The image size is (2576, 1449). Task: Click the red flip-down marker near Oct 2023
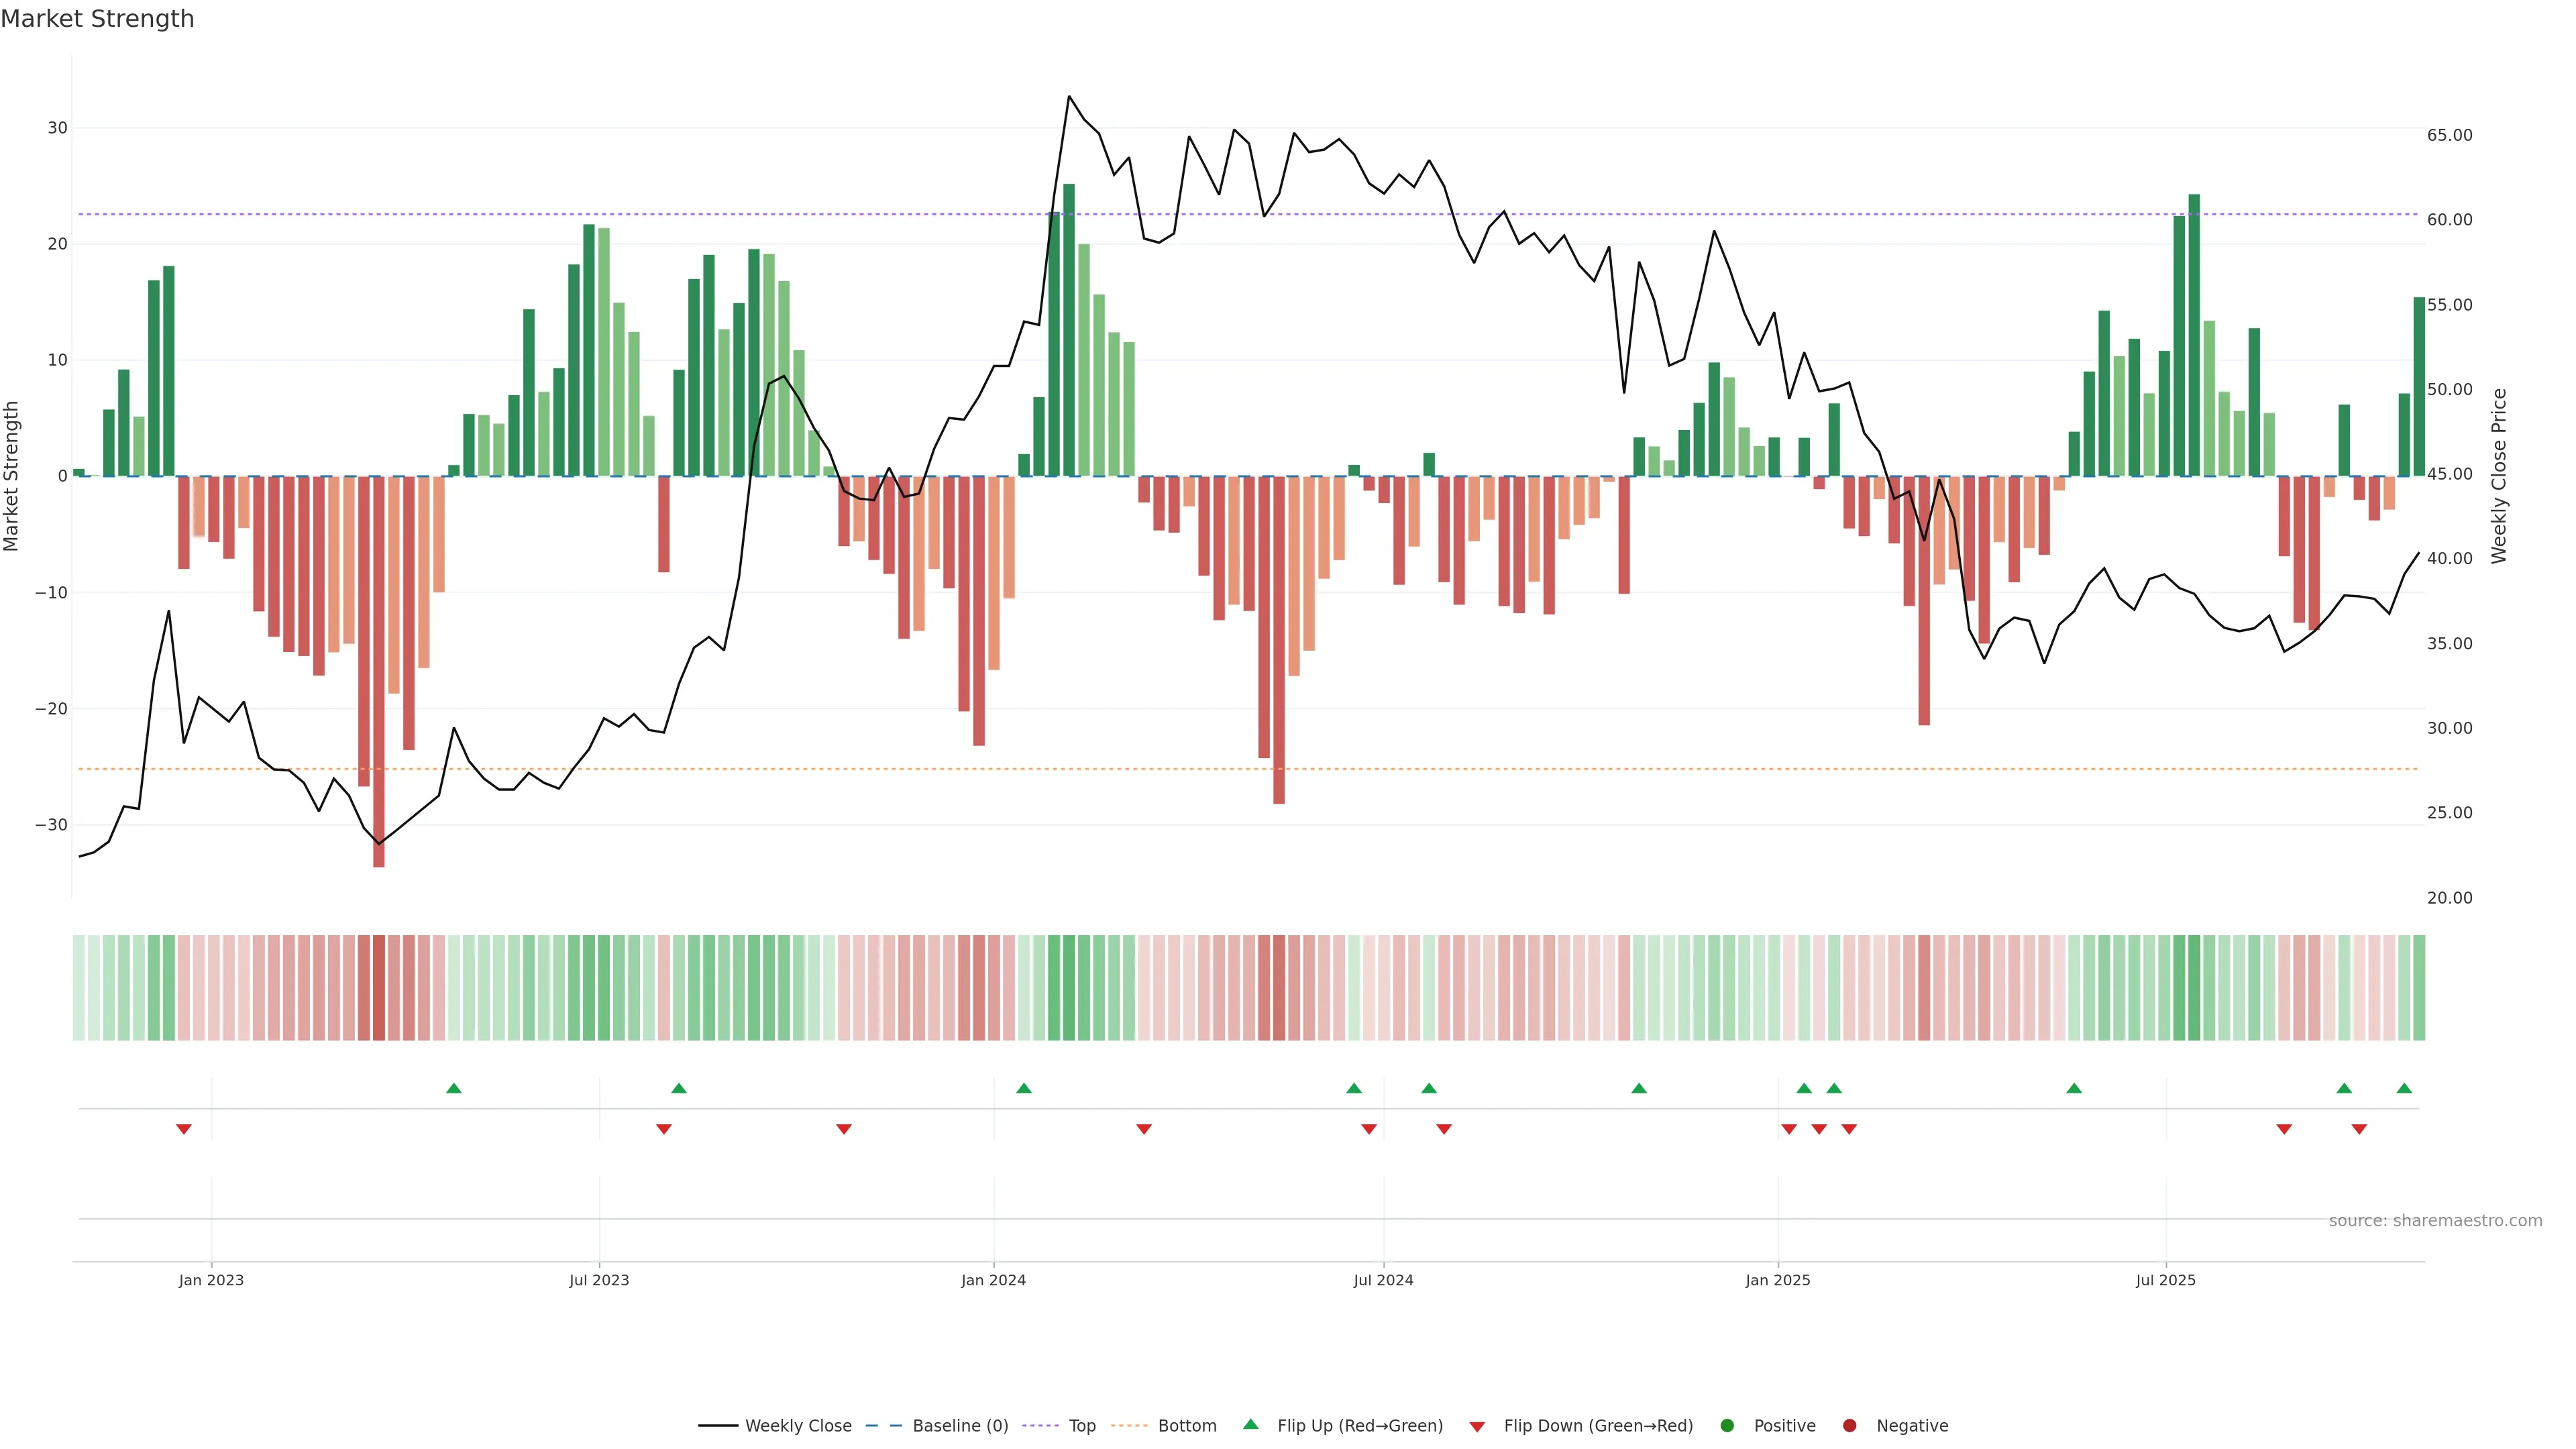tap(844, 1129)
